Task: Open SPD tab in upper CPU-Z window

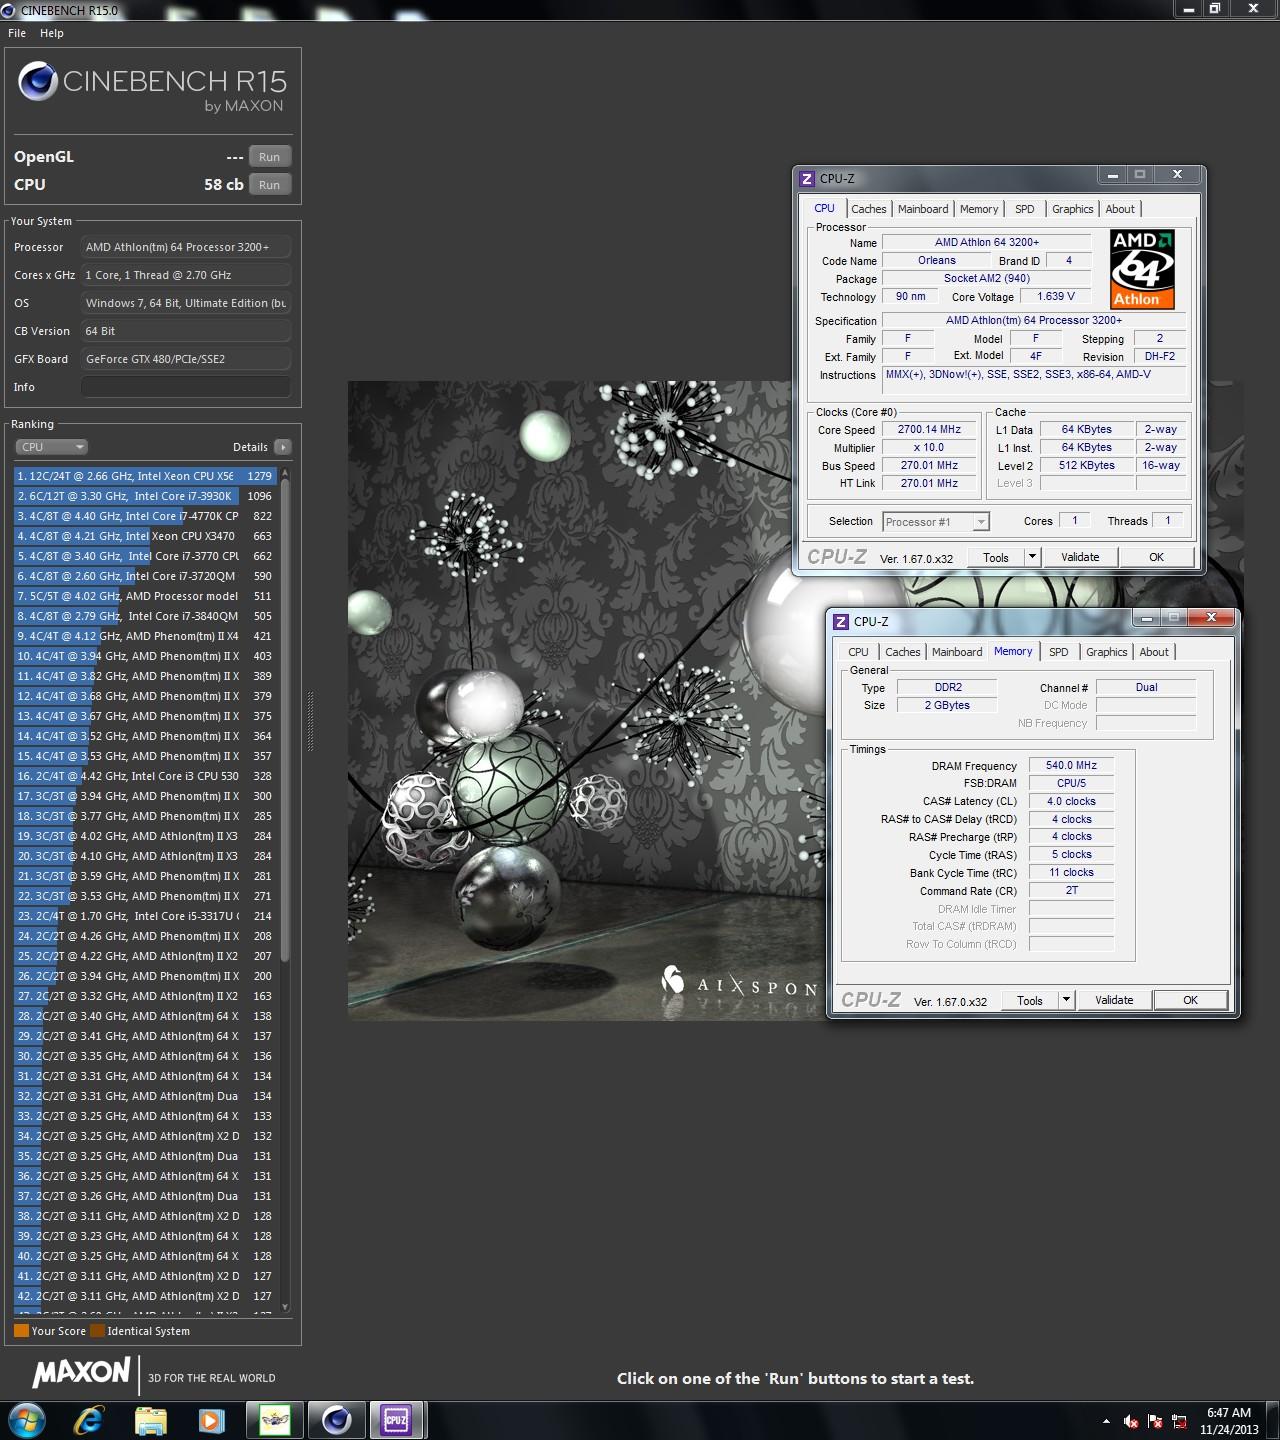Action: [1025, 209]
